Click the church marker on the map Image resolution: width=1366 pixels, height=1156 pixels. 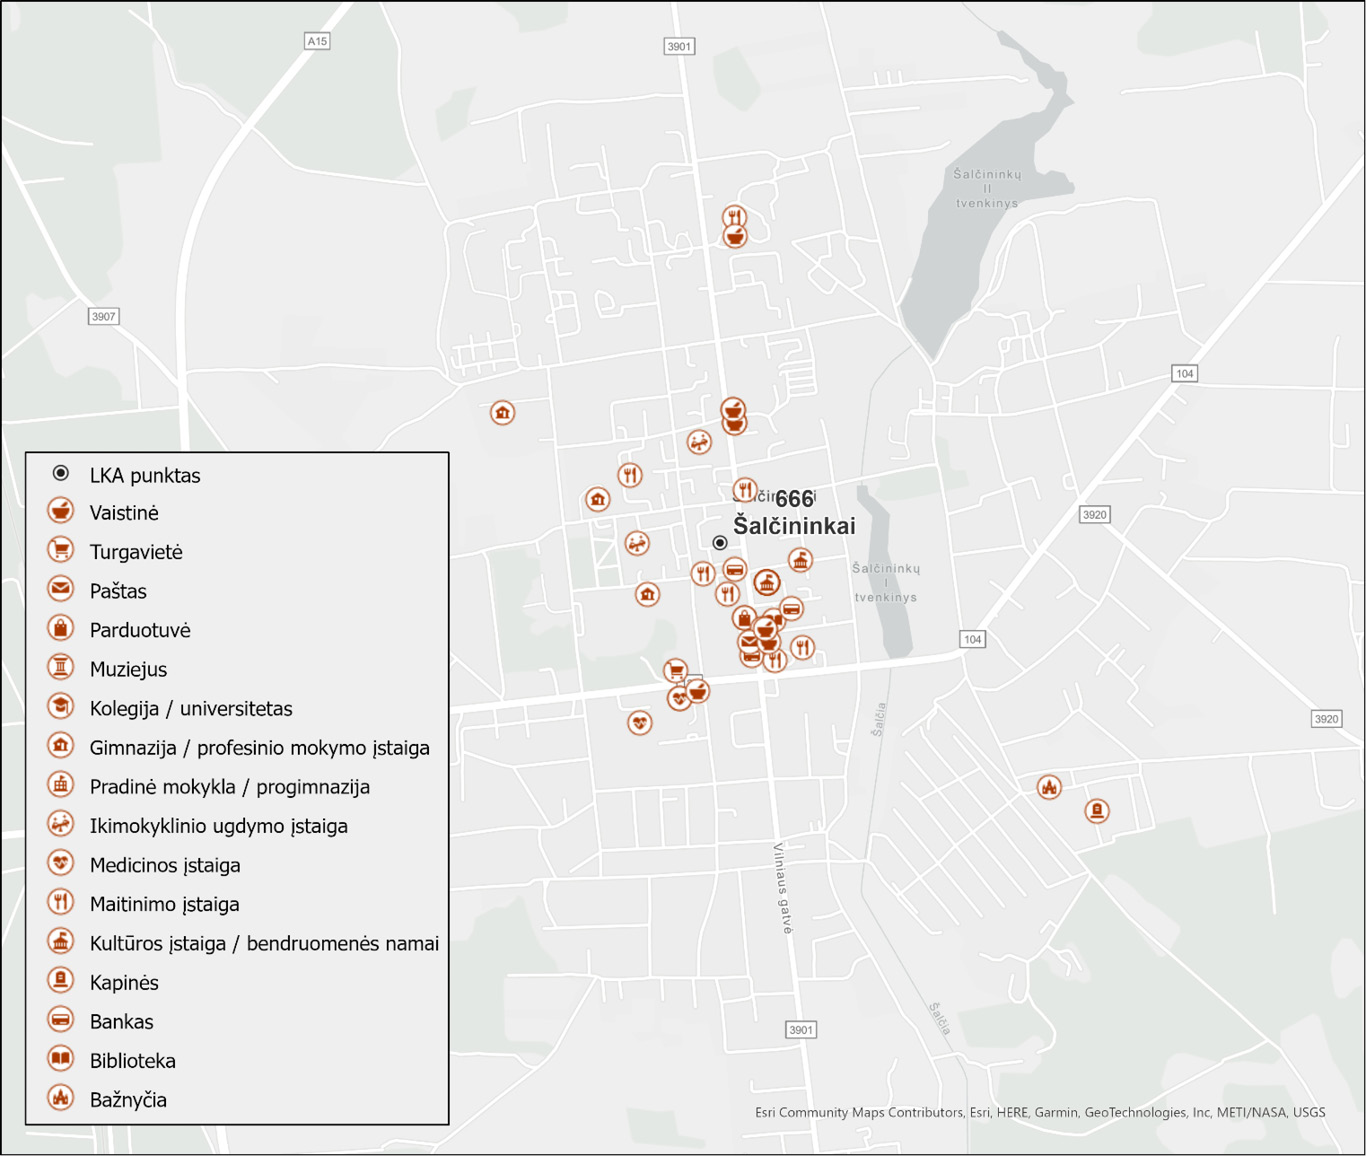pos(1048,787)
